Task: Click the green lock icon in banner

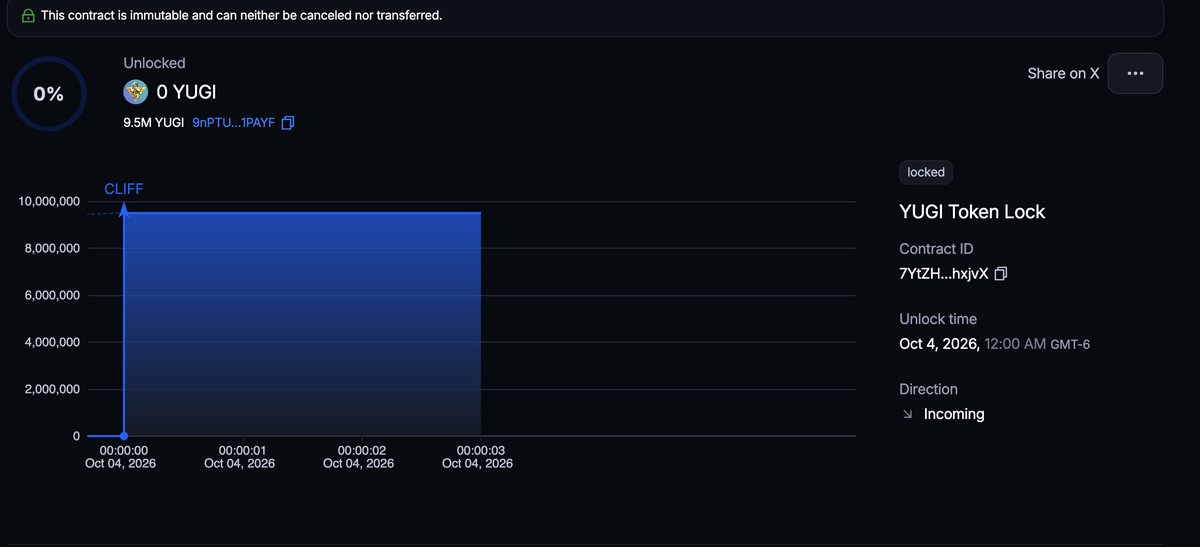Action: (27, 16)
